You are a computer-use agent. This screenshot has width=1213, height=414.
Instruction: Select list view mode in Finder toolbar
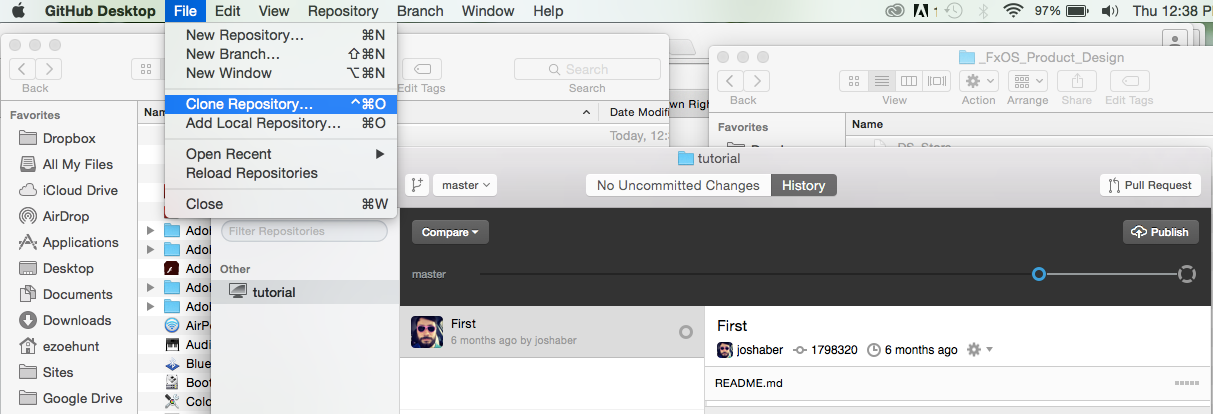coord(882,81)
